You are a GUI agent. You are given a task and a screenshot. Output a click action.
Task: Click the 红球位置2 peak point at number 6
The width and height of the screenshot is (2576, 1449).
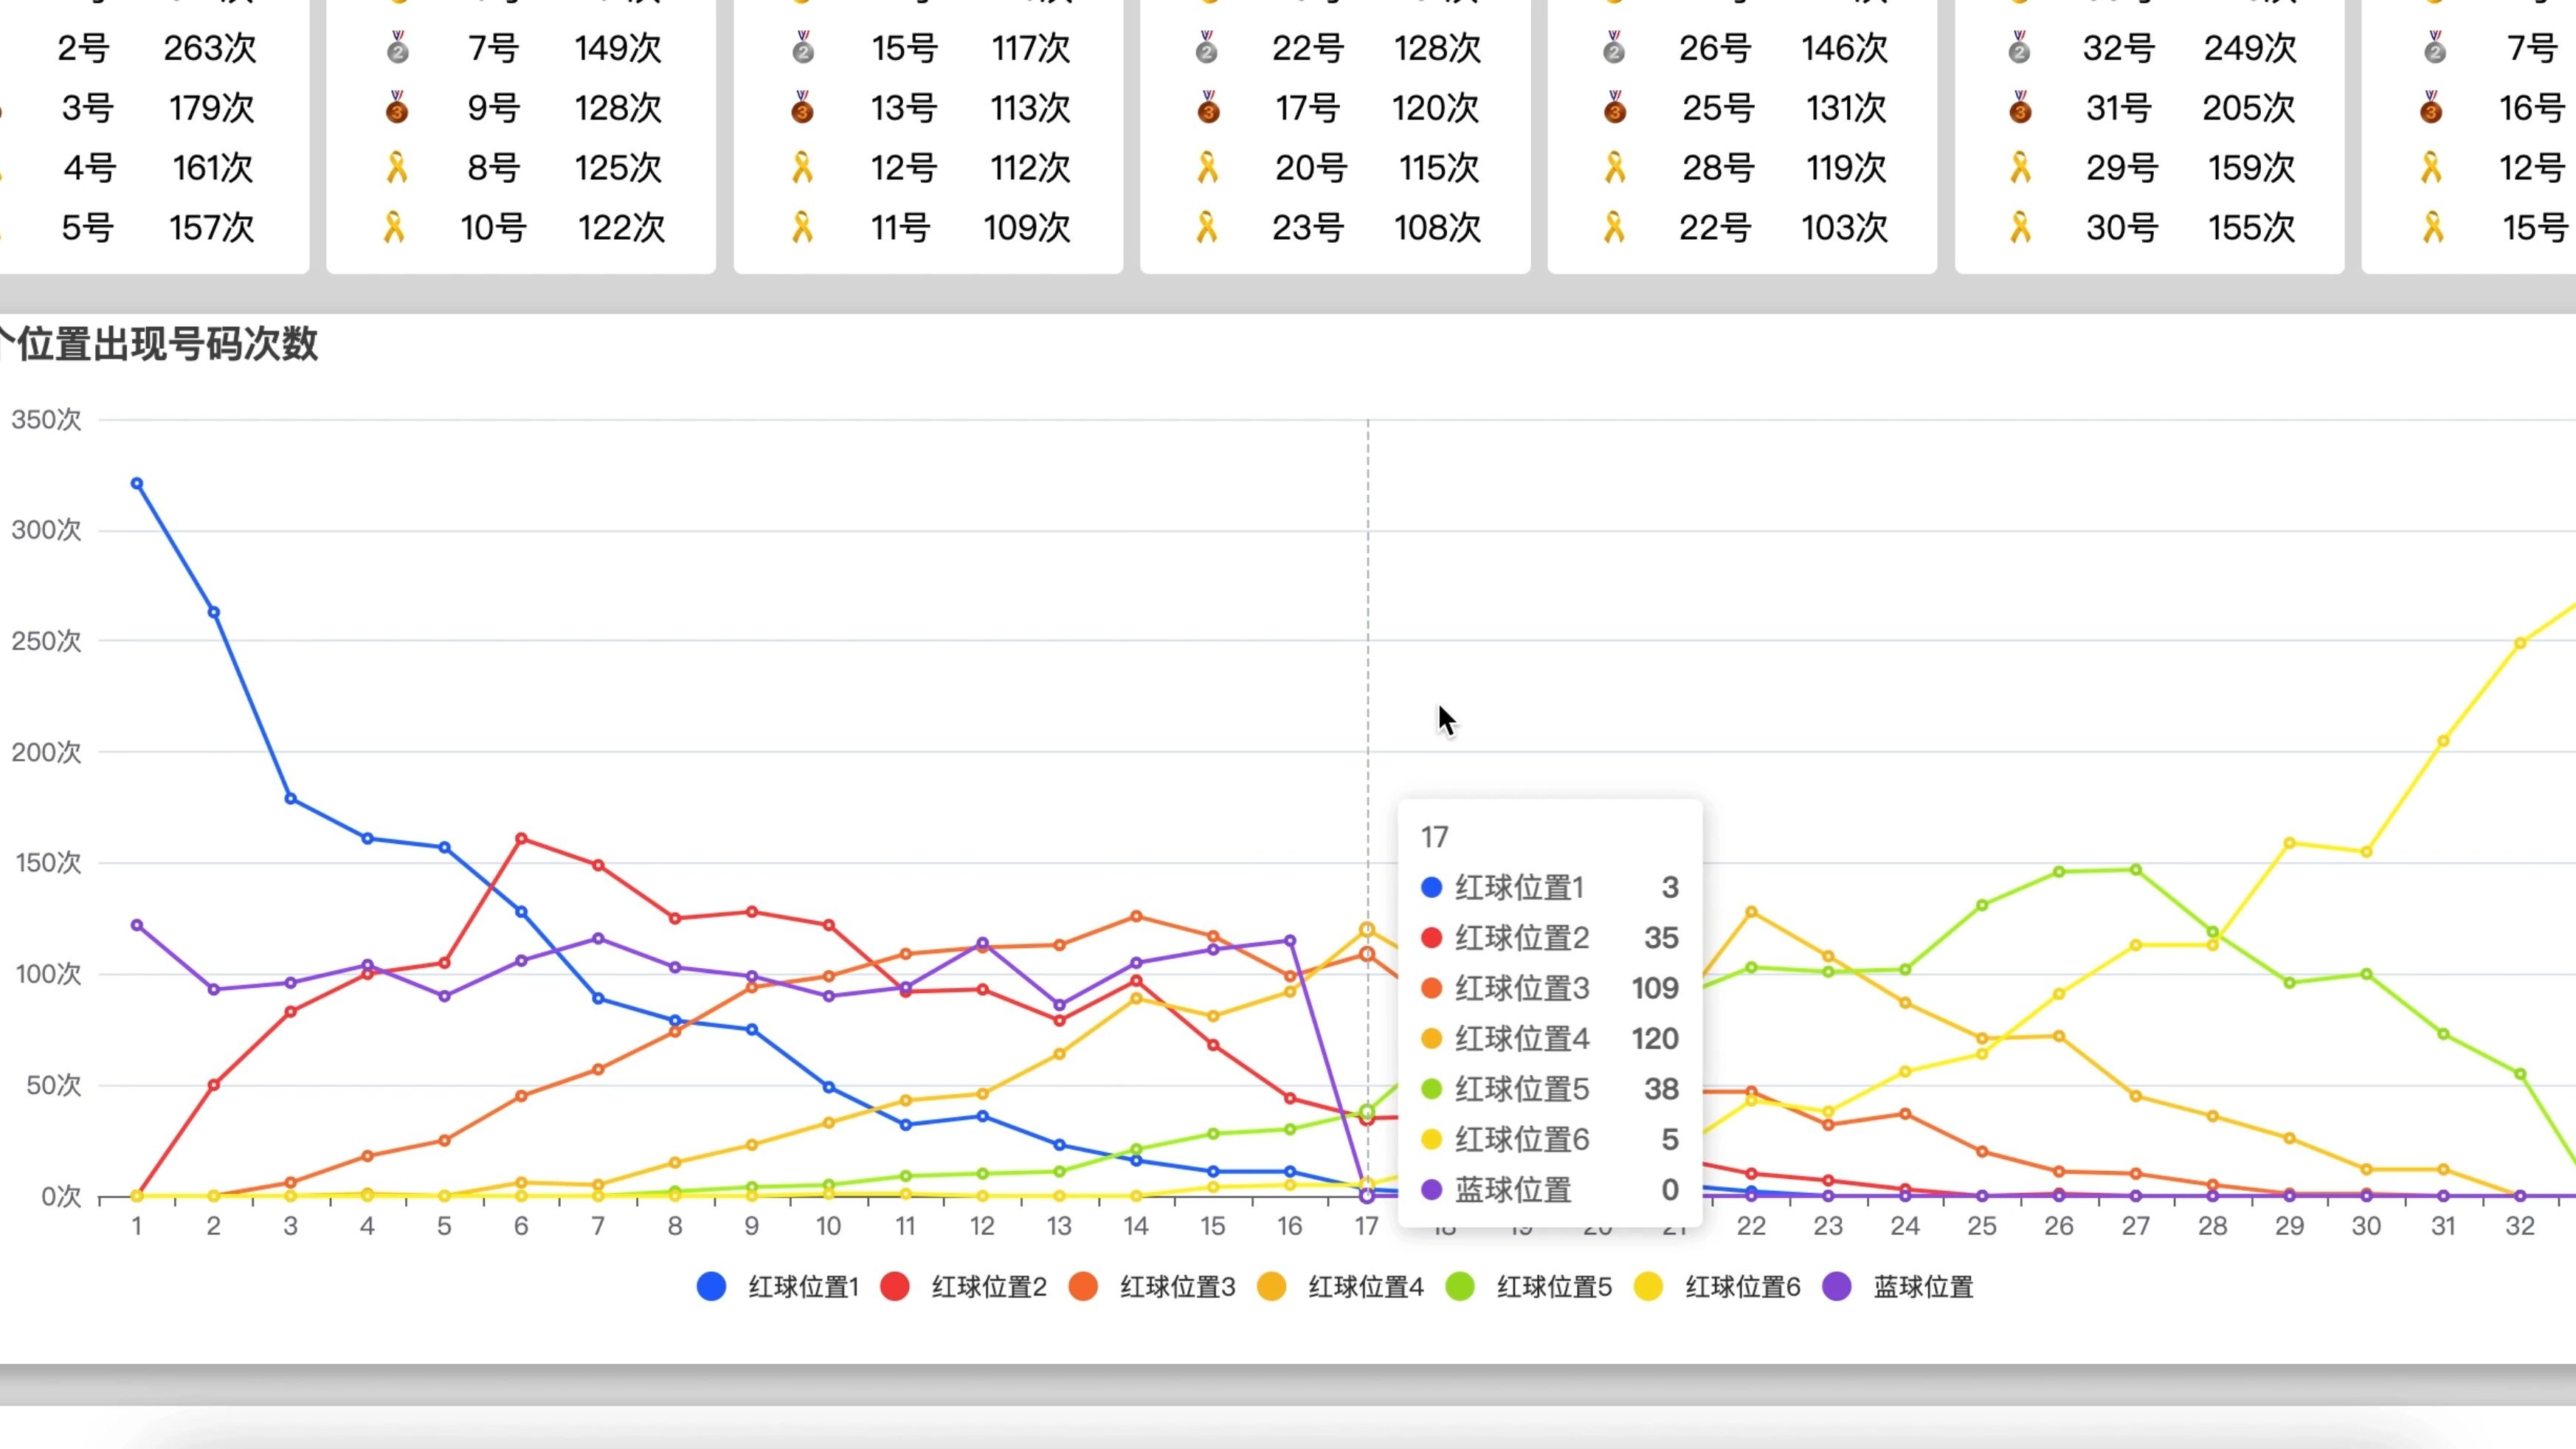point(521,839)
